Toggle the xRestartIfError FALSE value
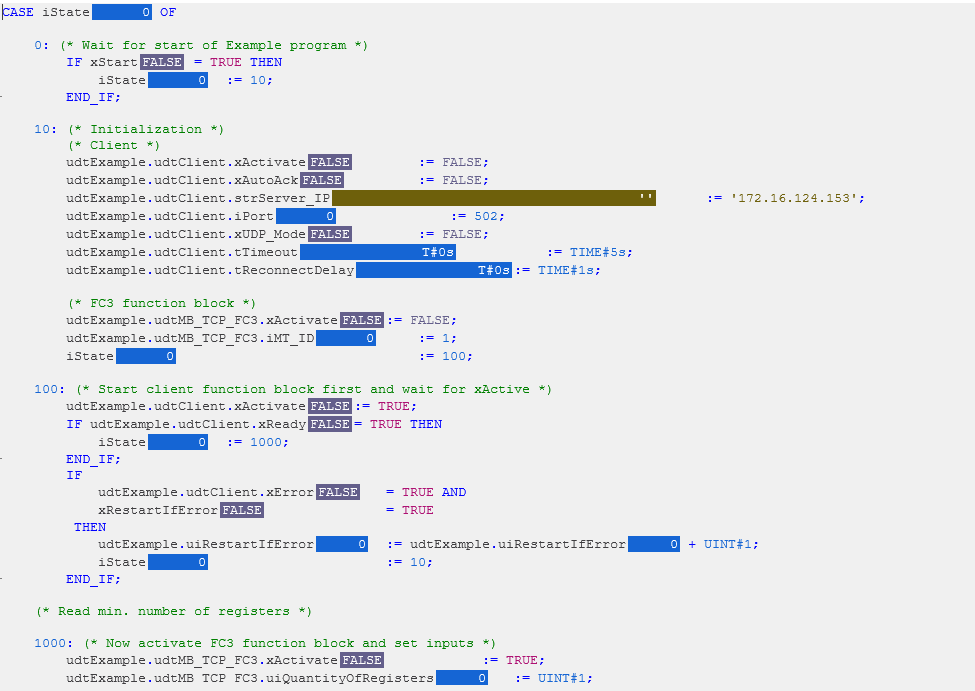Screen dimensions: 975x691 [241, 510]
